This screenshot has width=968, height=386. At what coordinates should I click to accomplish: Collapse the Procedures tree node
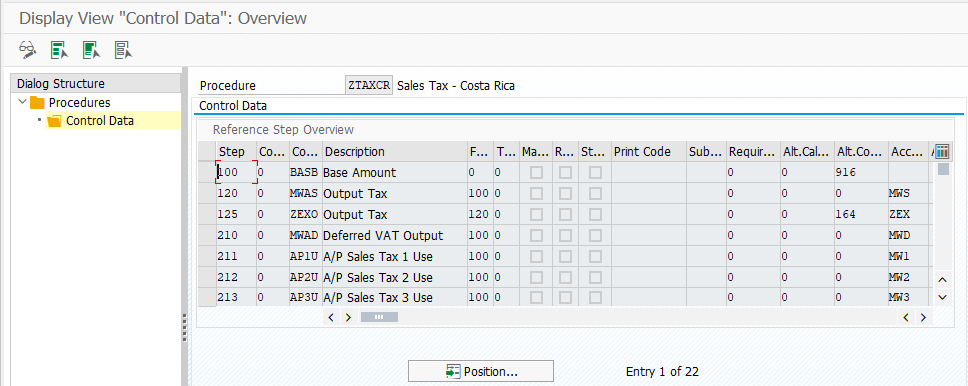point(23,102)
